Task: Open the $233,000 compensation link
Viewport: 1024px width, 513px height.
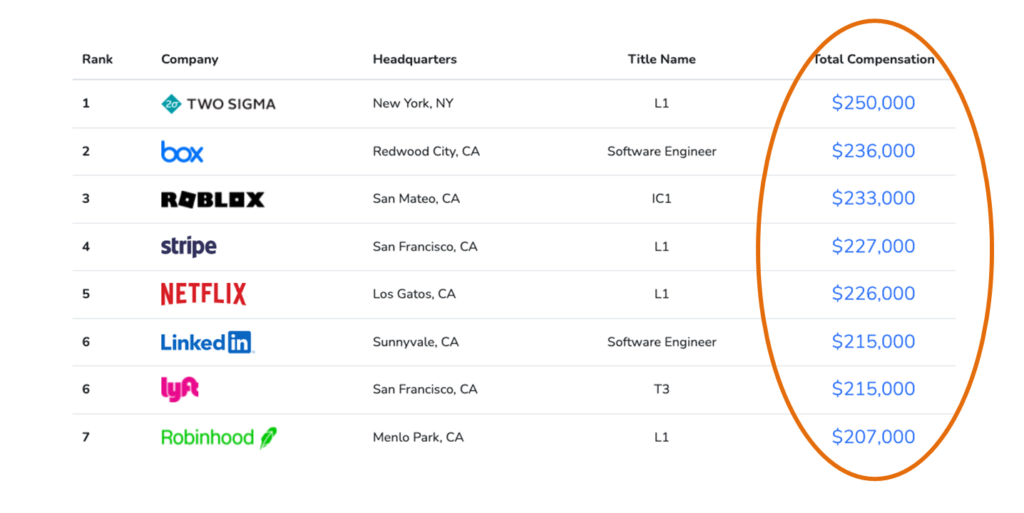Action: point(873,198)
